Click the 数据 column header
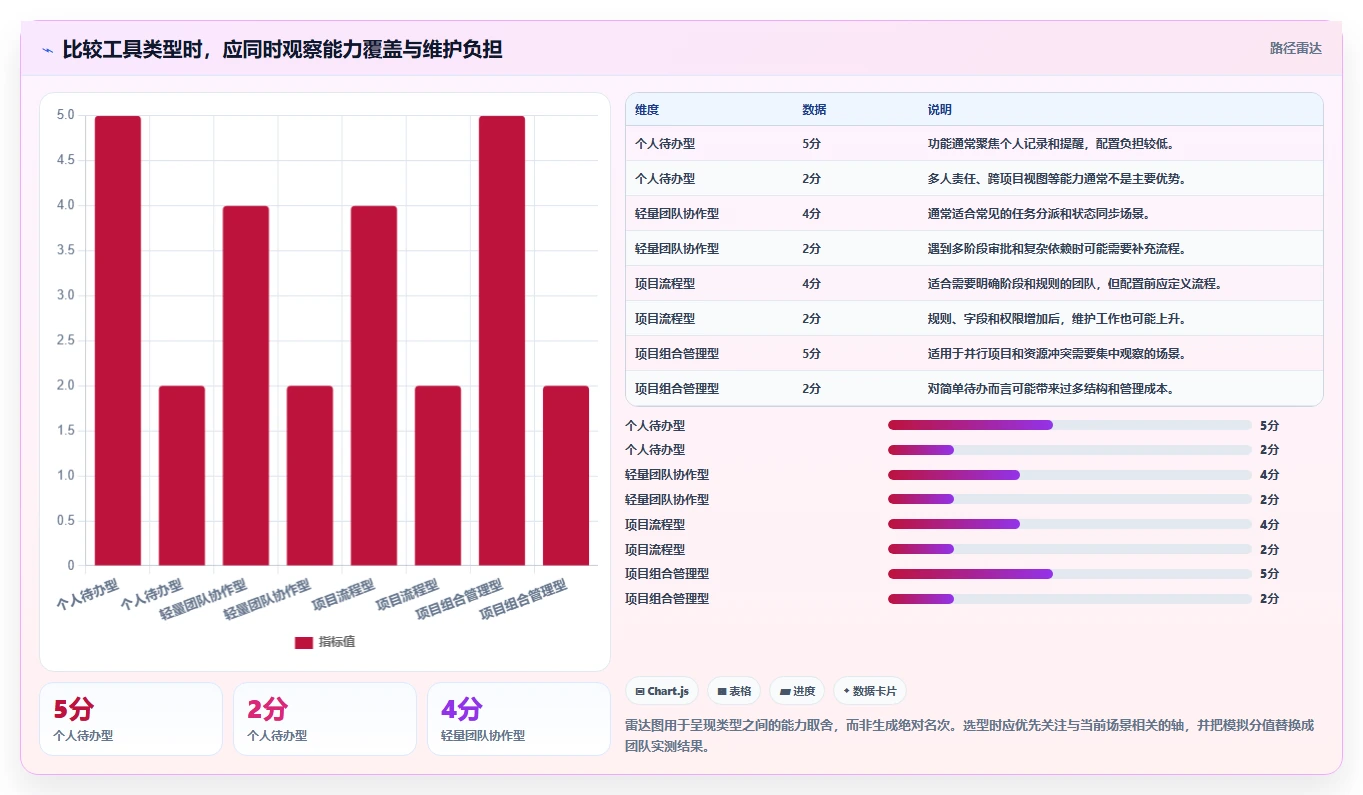This screenshot has width=1363, height=795. pyautogui.click(x=814, y=110)
